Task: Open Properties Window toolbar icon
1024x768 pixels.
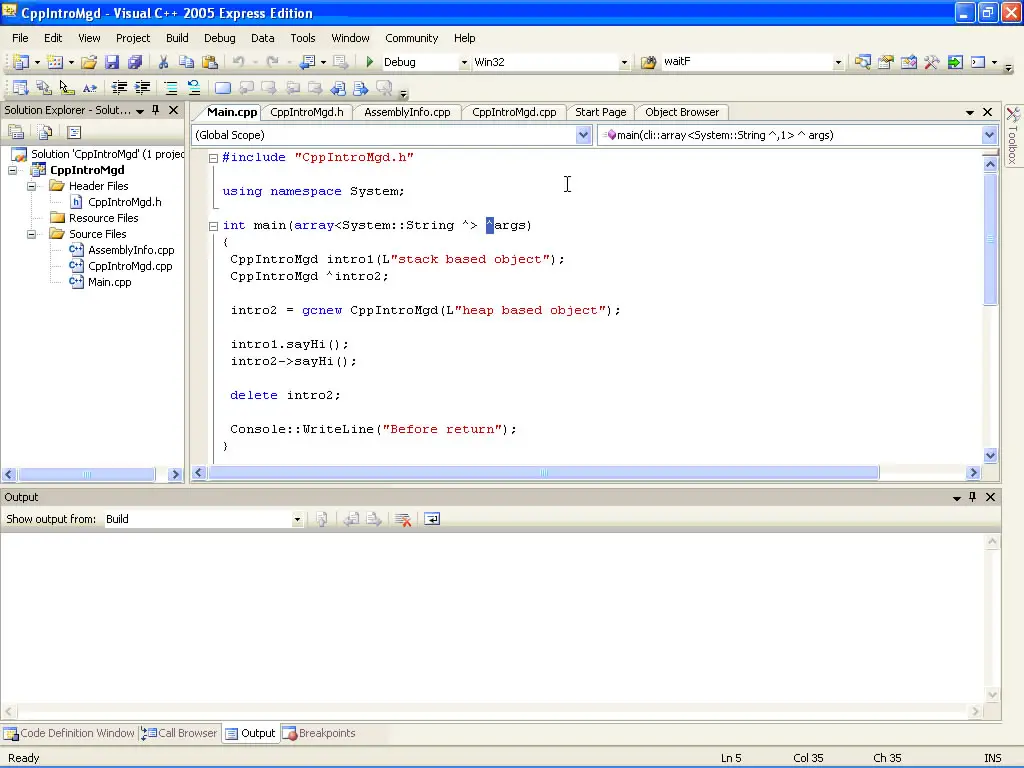Action: pos(886,62)
